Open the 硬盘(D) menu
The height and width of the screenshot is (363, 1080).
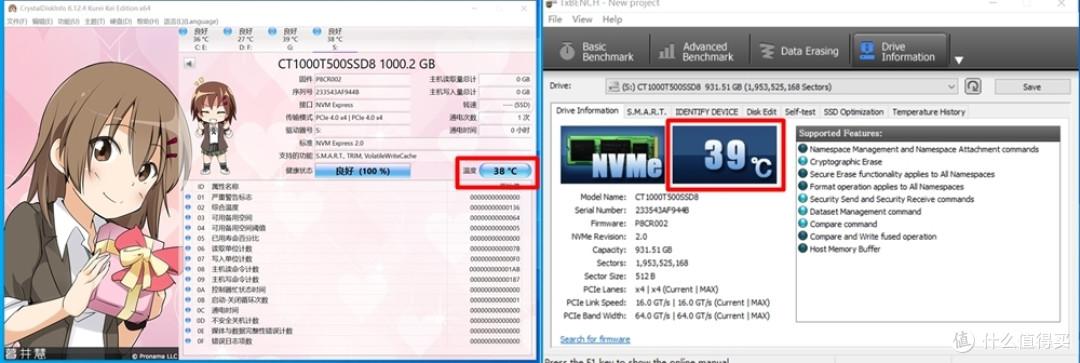pyautogui.click(x=121, y=21)
